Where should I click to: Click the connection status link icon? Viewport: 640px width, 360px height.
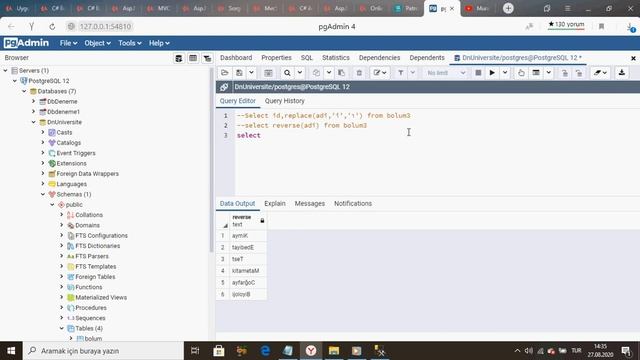[224, 87]
